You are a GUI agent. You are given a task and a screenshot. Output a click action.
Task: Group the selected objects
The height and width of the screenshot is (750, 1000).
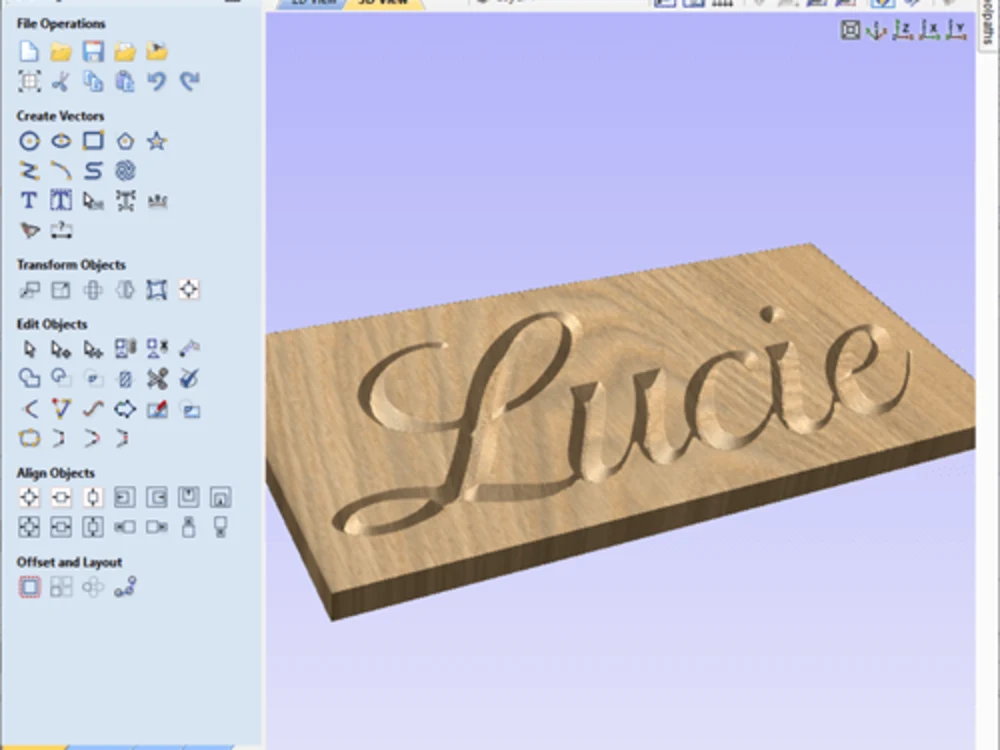pyautogui.click(x=125, y=349)
